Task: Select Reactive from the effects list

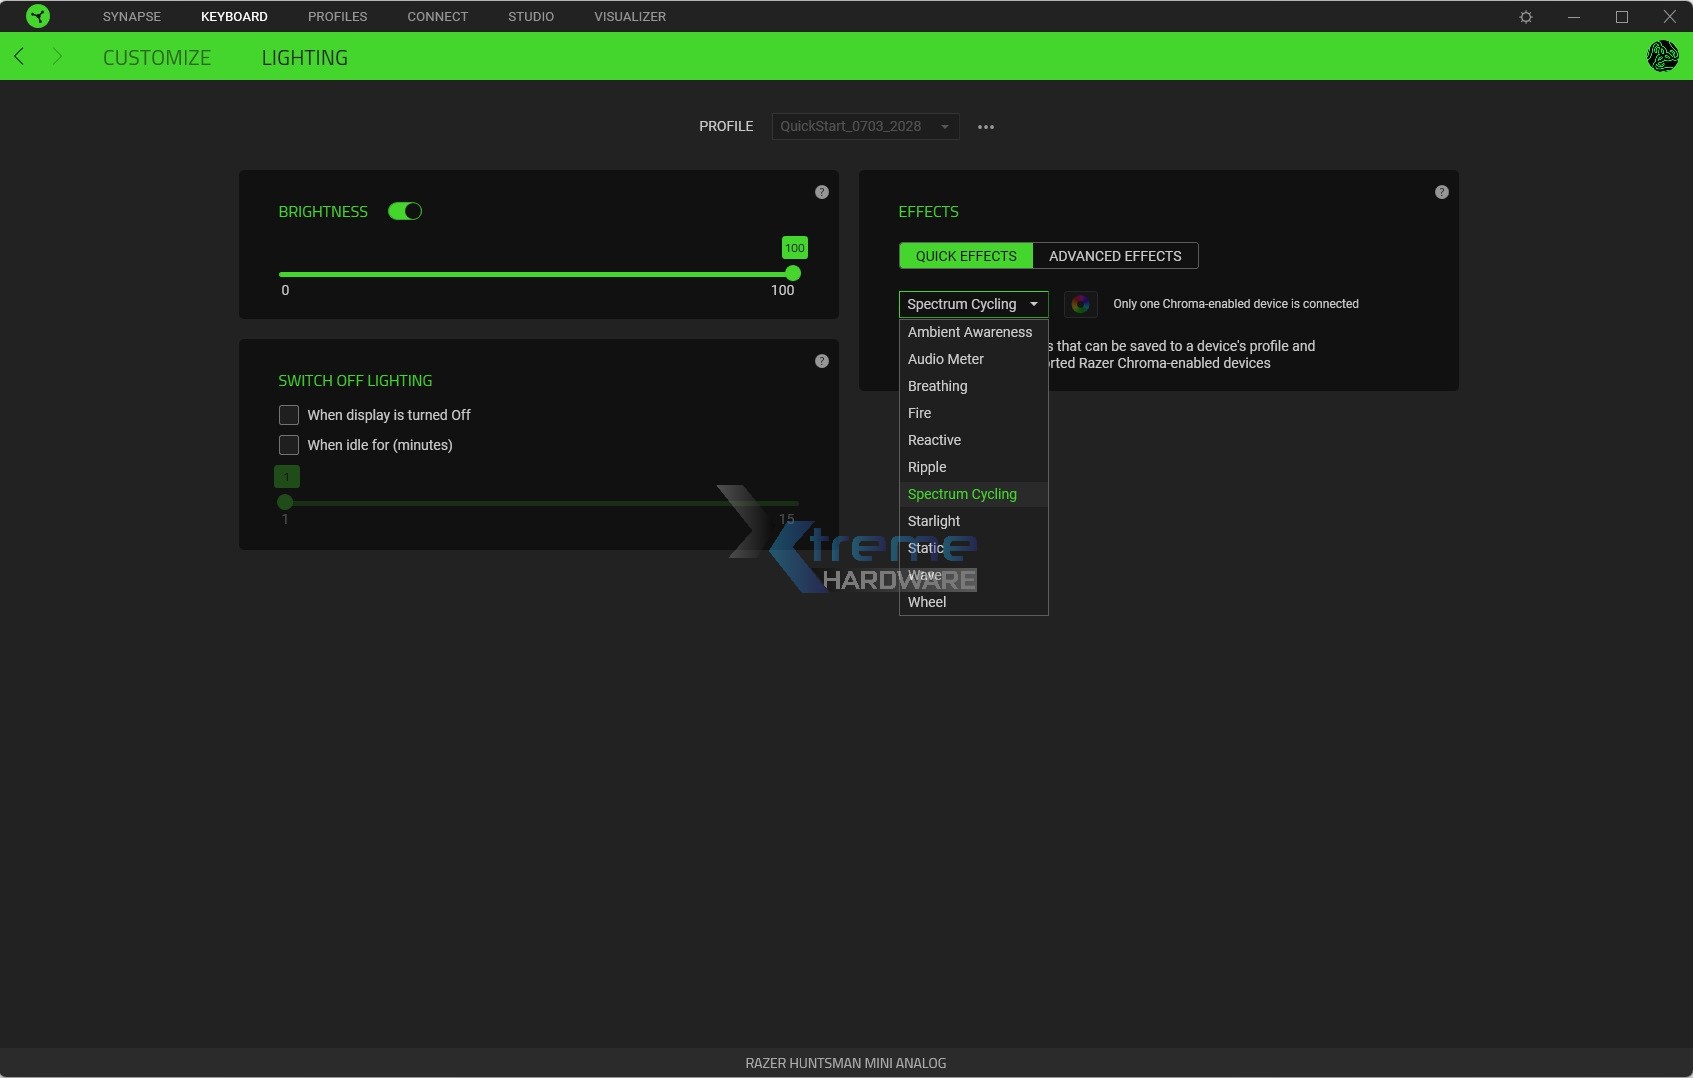Action: click(935, 440)
